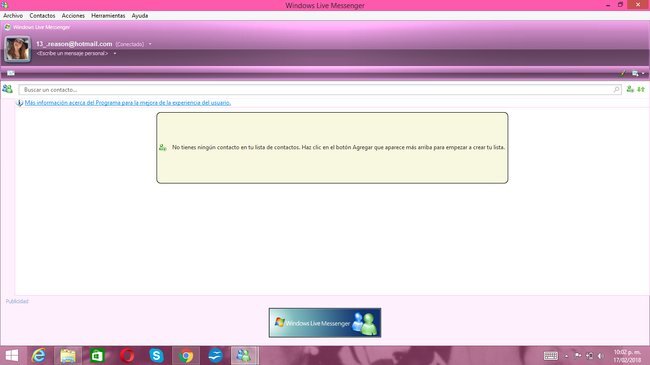Open Skype from the taskbar
The height and width of the screenshot is (365, 650).
(x=156, y=355)
